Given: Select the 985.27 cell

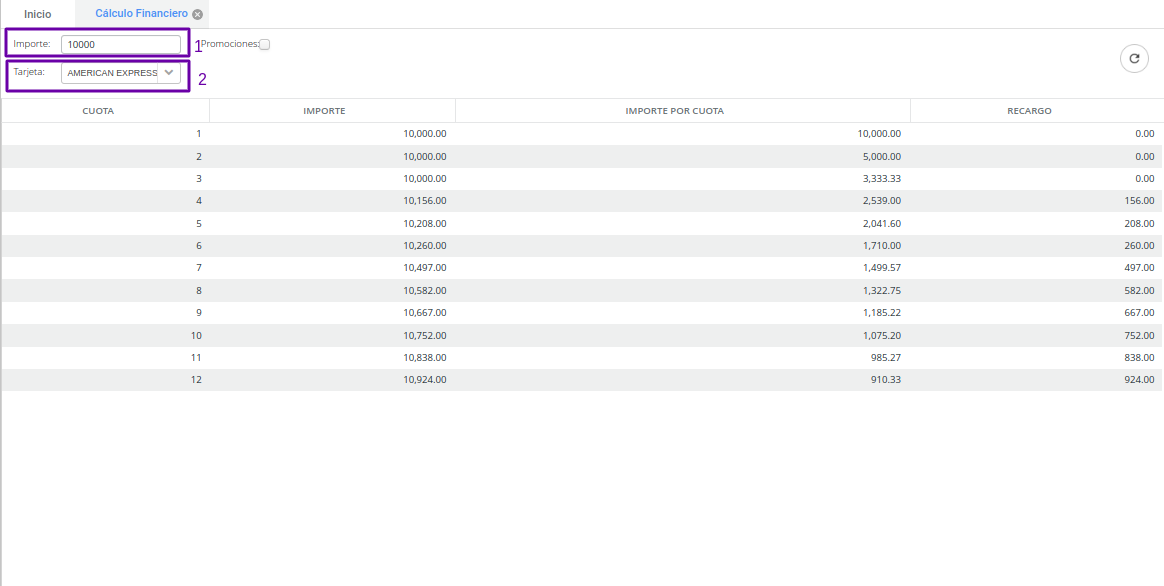Looking at the screenshot, I should (683, 357).
